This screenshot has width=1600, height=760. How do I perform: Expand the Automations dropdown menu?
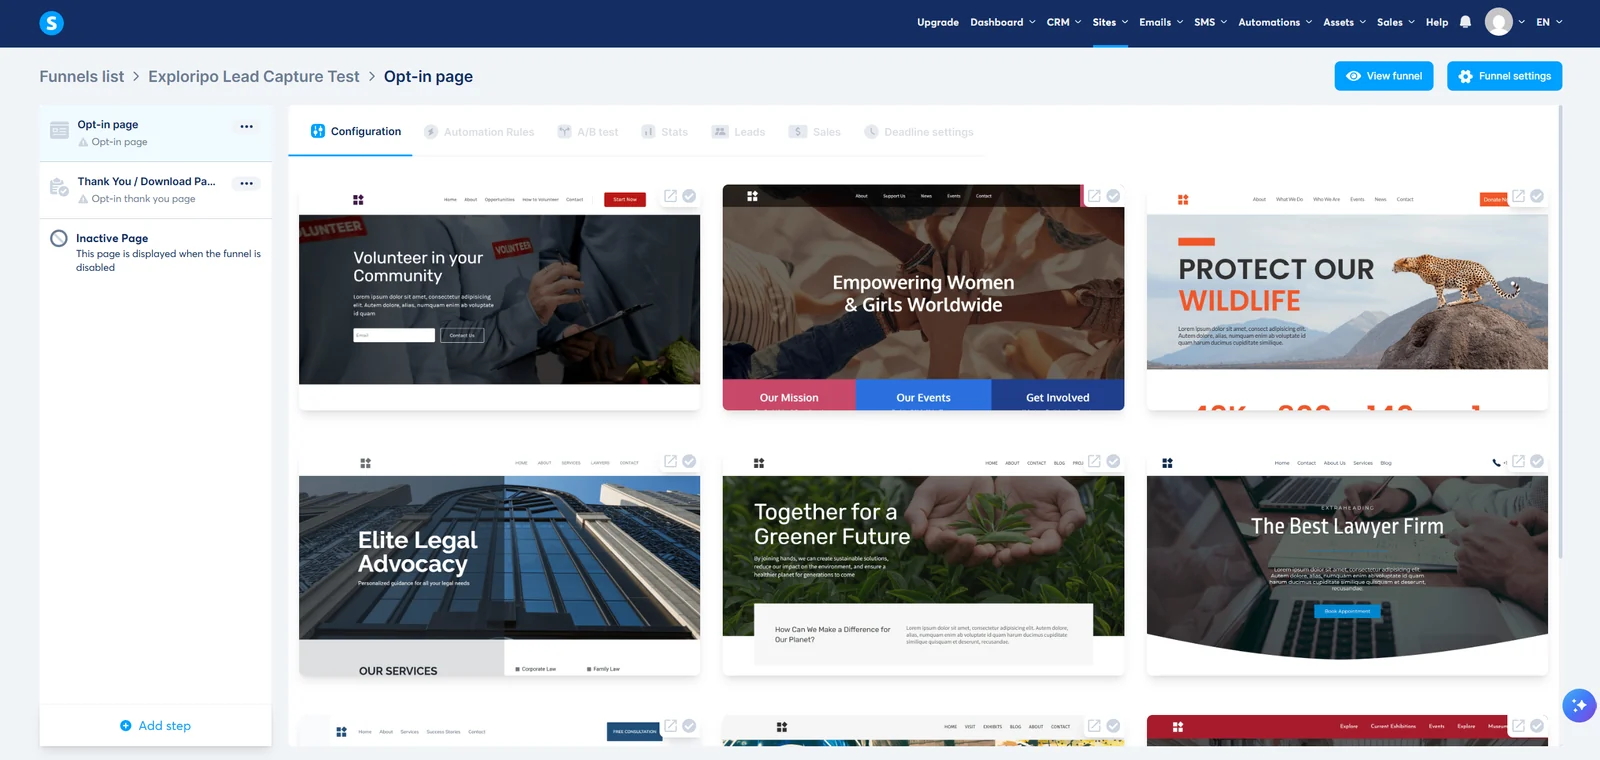[1275, 22]
